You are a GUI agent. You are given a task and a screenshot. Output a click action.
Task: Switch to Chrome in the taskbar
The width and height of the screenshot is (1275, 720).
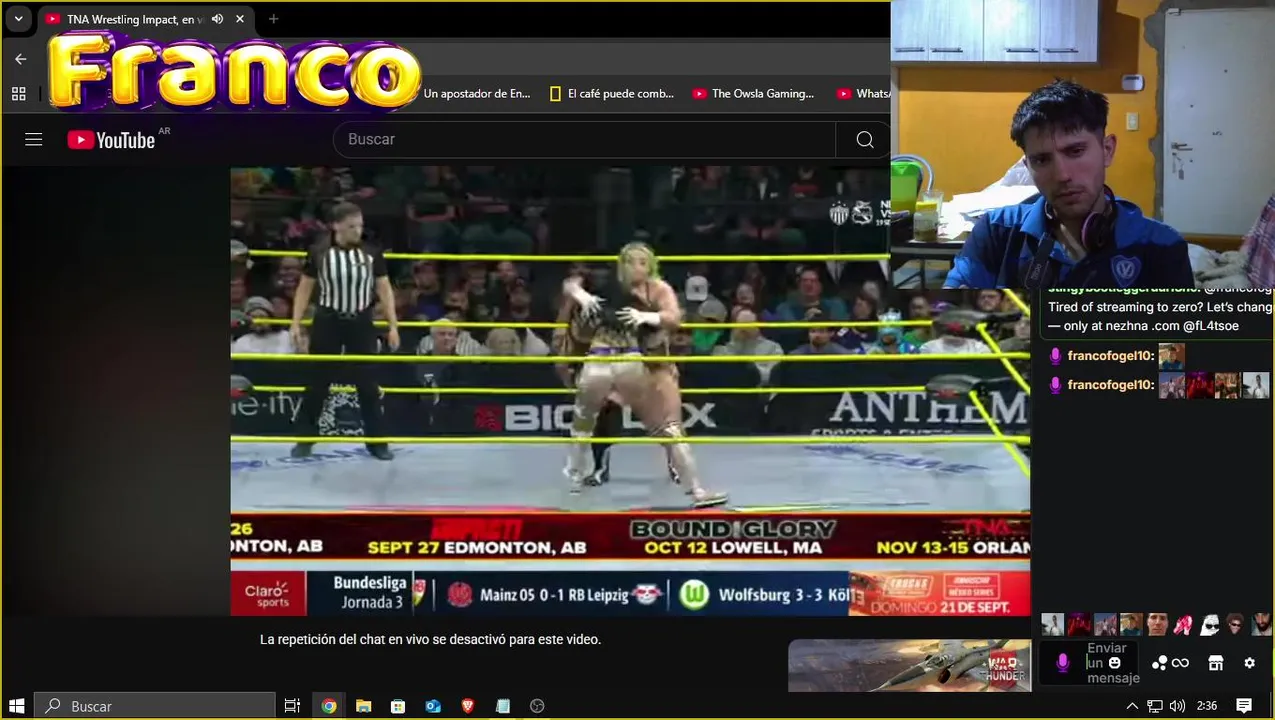tap(329, 706)
